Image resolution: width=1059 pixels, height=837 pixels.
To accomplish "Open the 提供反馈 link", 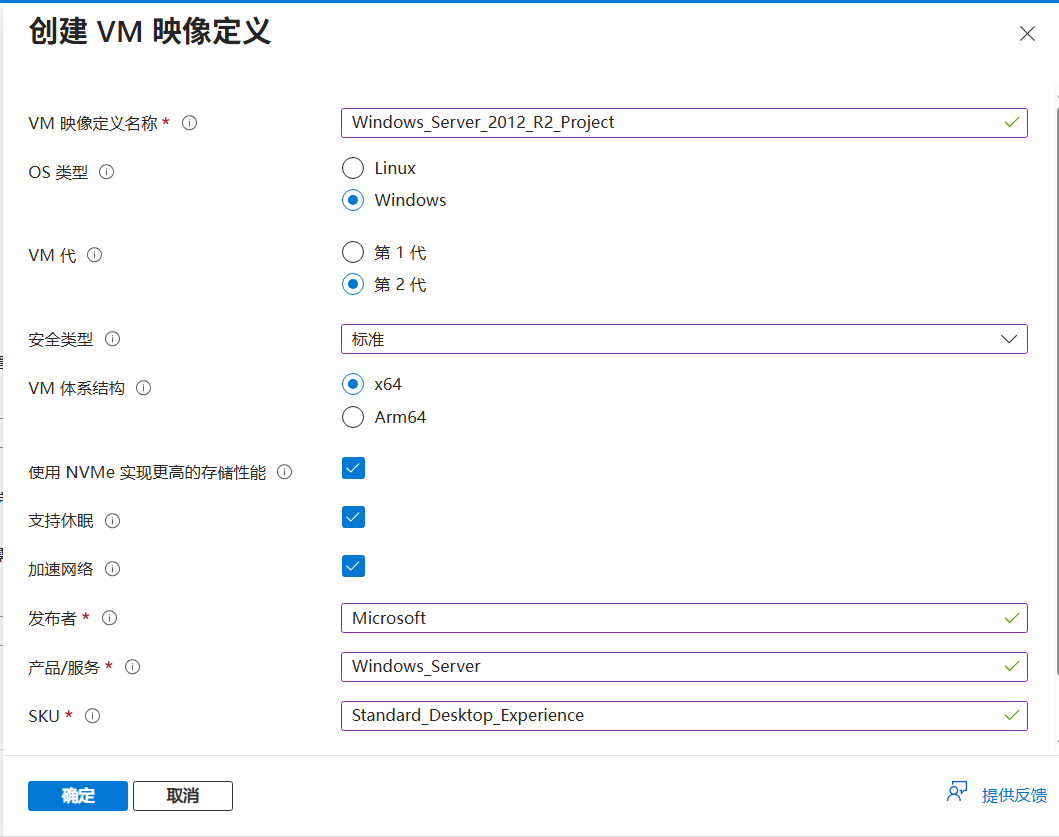I will pos(1013,795).
